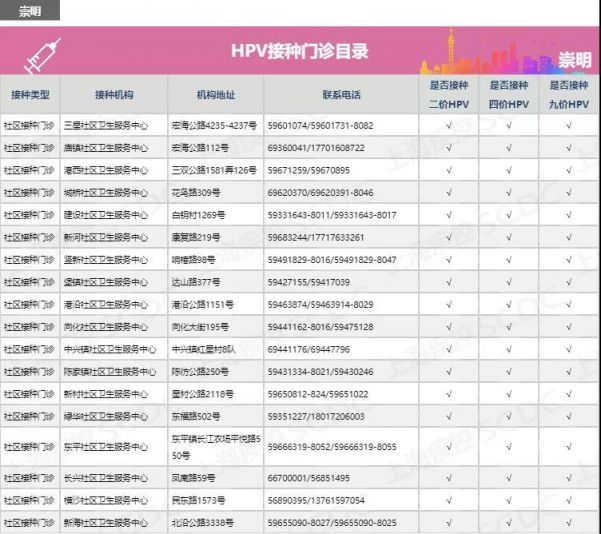Click phone 69360041/17701608722
Image resolution: width=601 pixels, height=534 pixels.
tap(316, 148)
